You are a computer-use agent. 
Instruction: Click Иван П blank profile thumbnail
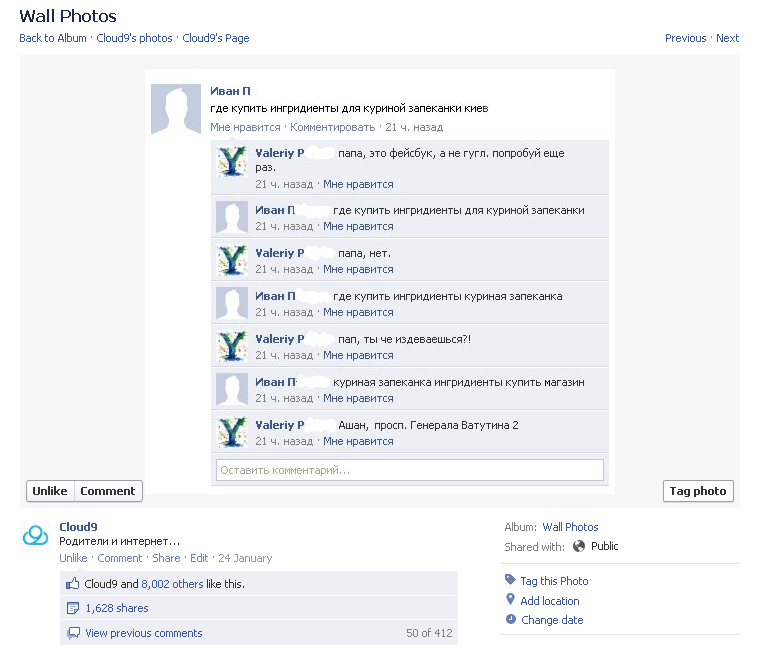pyautogui.click(x=175, y=109)
